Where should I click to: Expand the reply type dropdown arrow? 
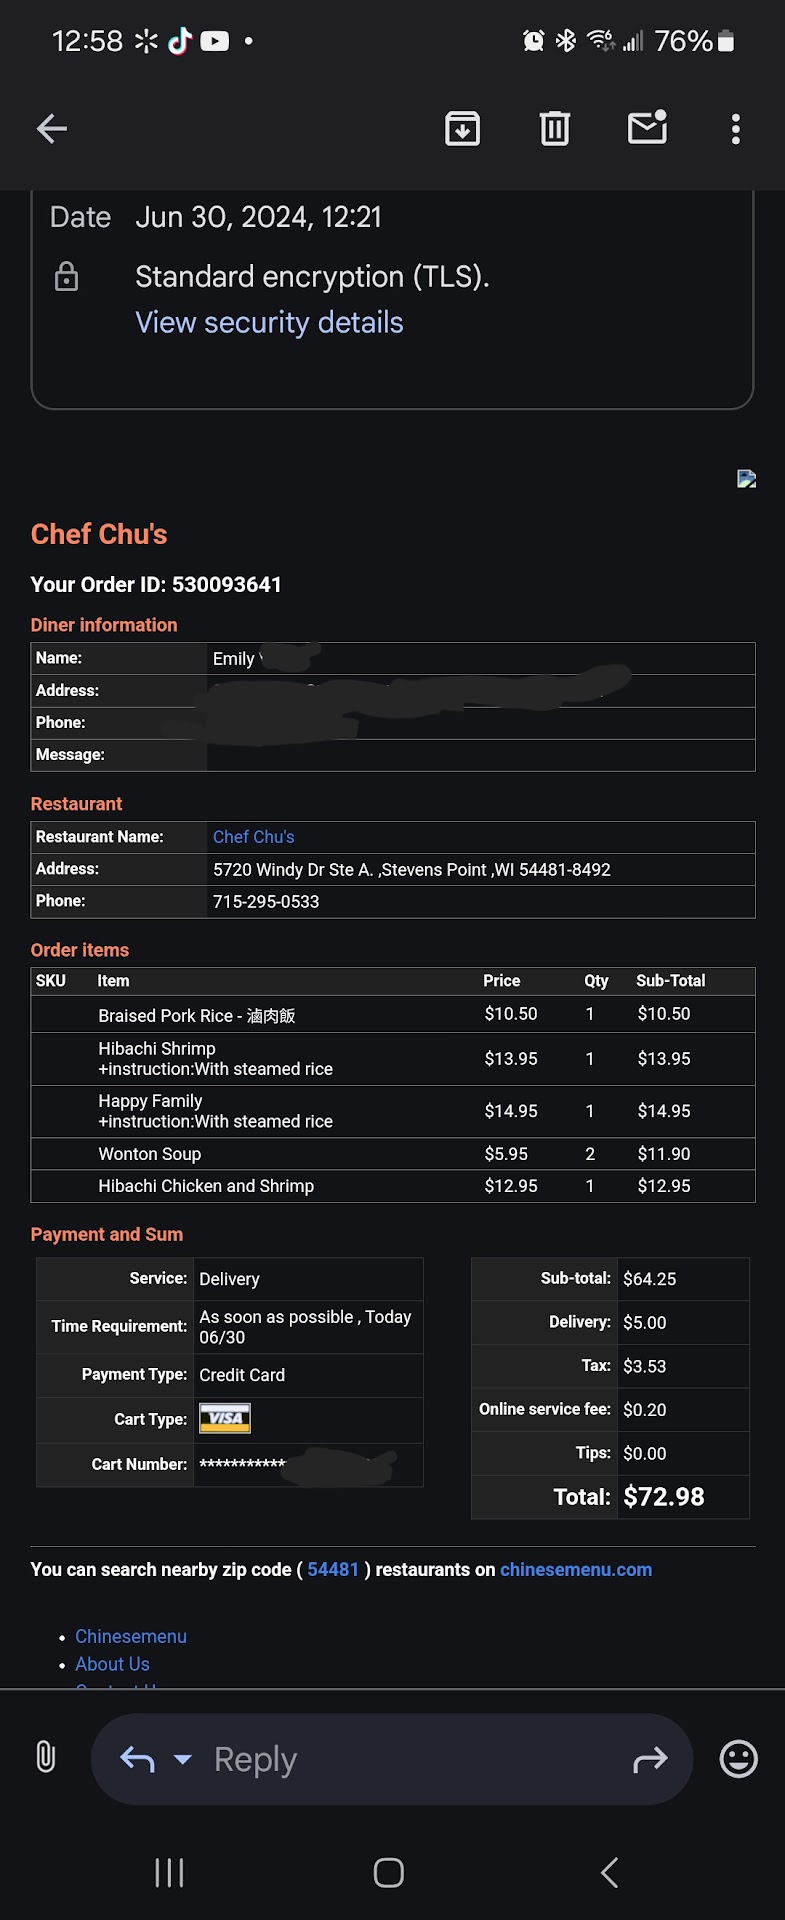pyautogui.click(x=183, y=1759)
